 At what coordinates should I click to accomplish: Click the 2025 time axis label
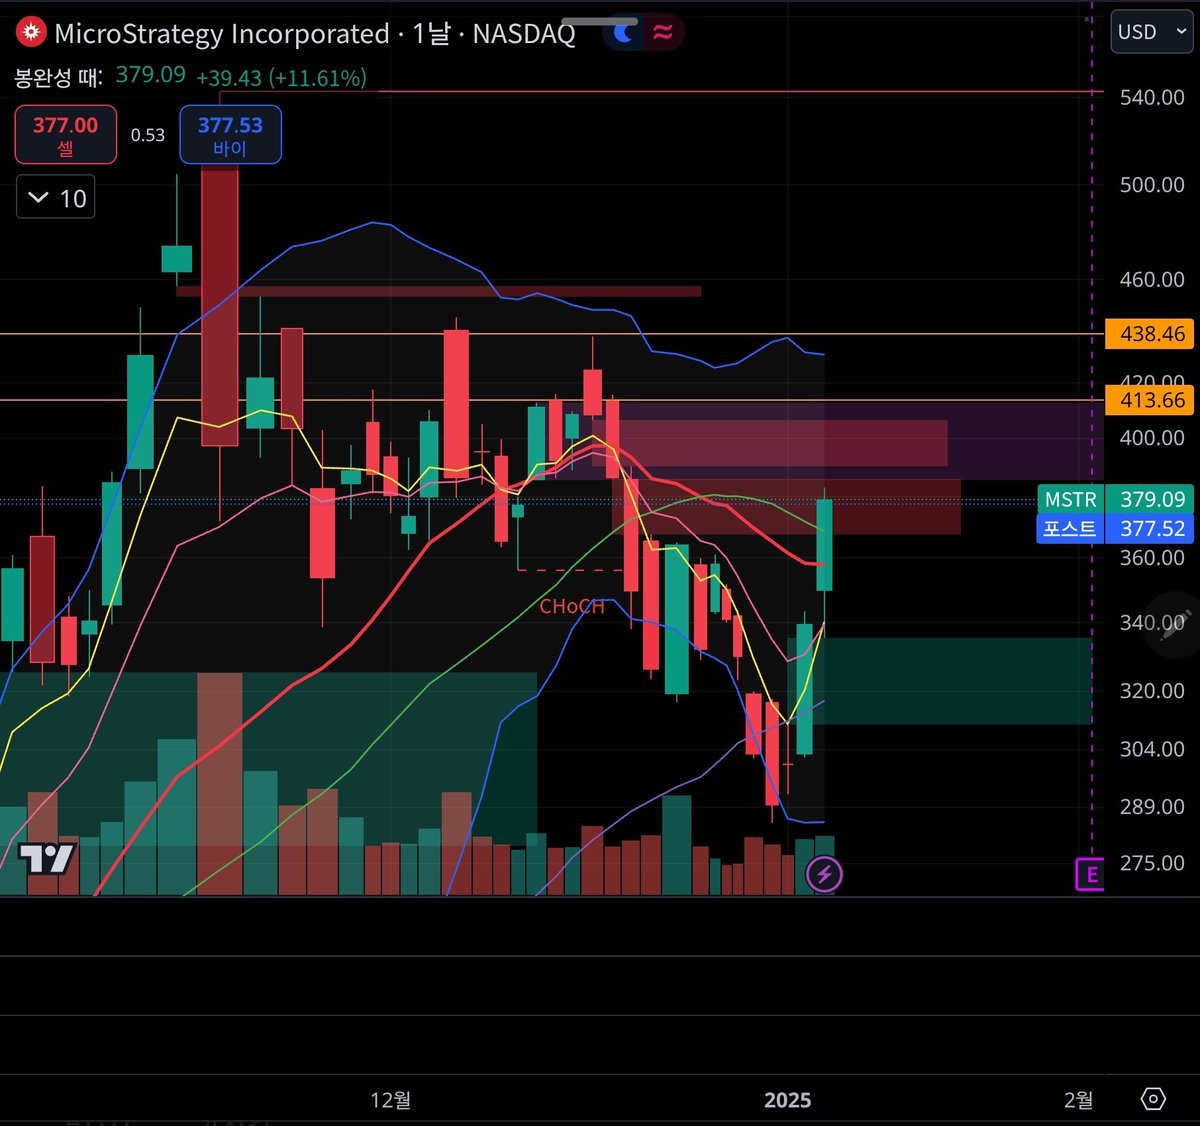pyautogui.click(x=788, y=1100)
